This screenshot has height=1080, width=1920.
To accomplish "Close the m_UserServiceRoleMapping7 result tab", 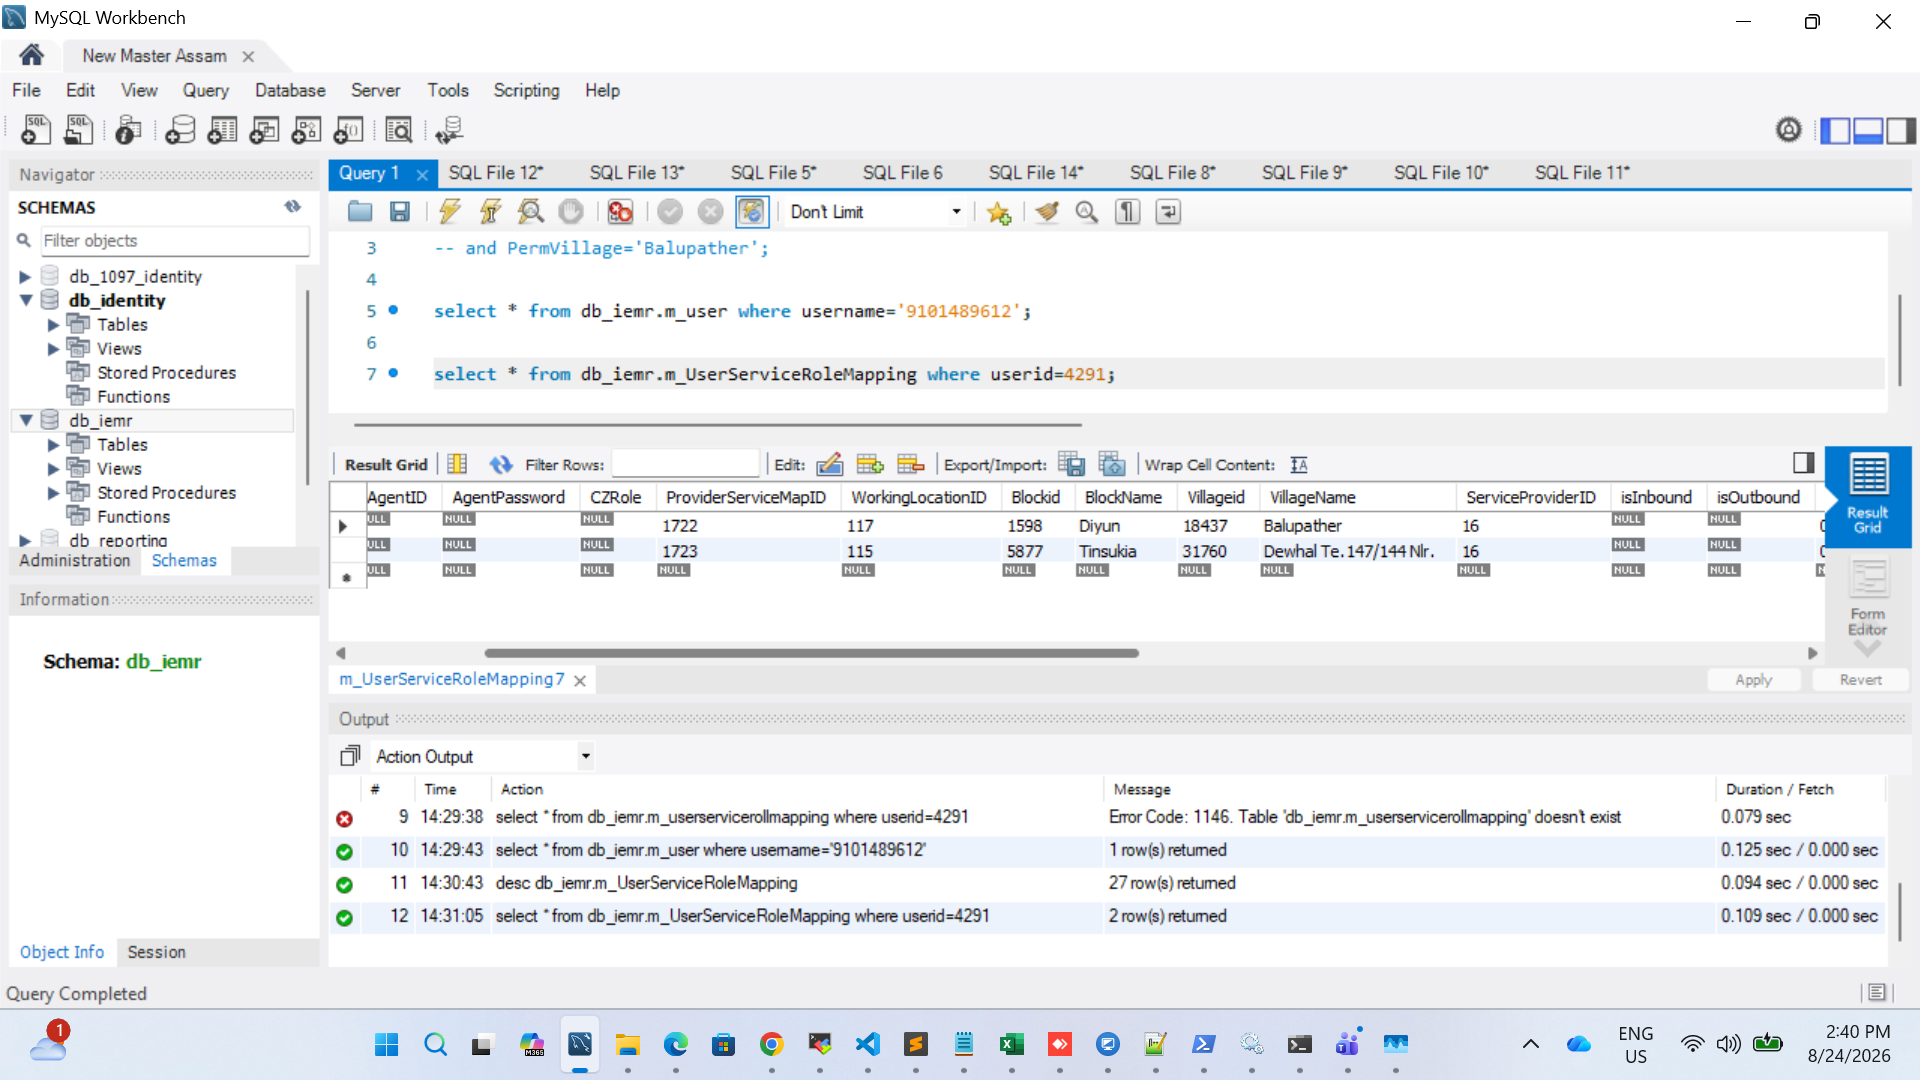I will [580, 680].
